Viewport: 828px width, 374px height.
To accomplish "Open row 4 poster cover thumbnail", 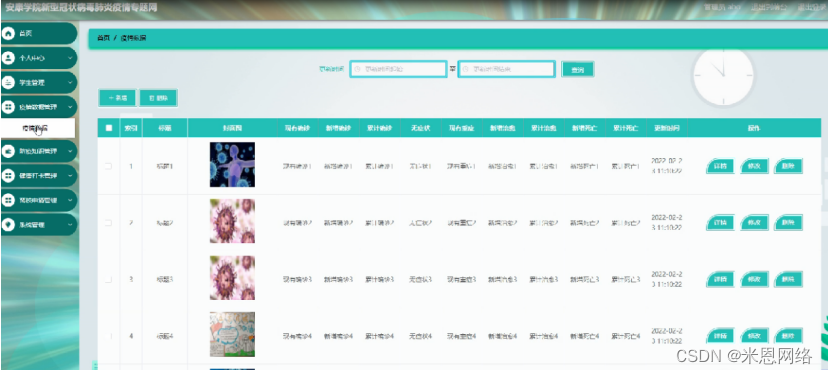I will tap(232, 334).
